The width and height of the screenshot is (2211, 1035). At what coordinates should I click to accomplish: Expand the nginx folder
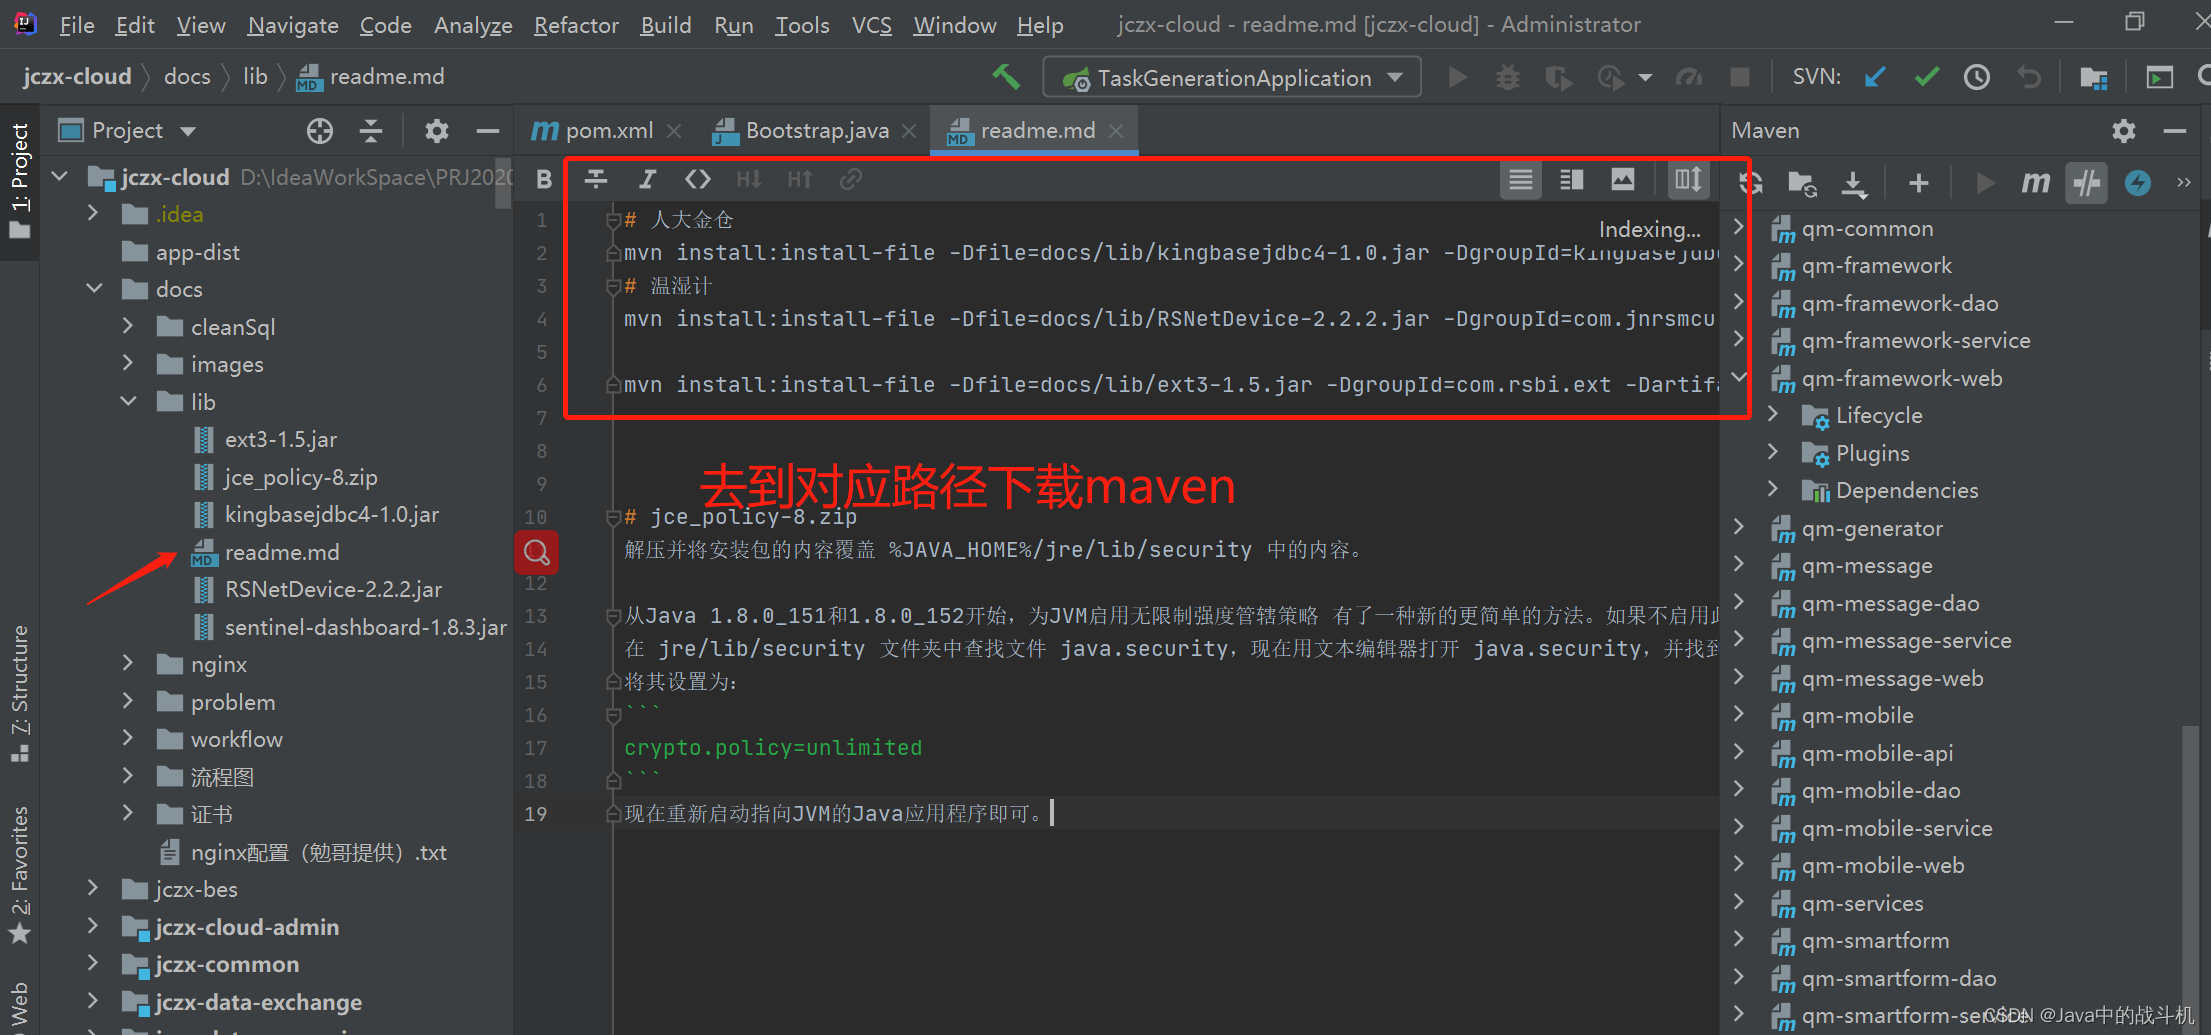click(x=128, y=663)
